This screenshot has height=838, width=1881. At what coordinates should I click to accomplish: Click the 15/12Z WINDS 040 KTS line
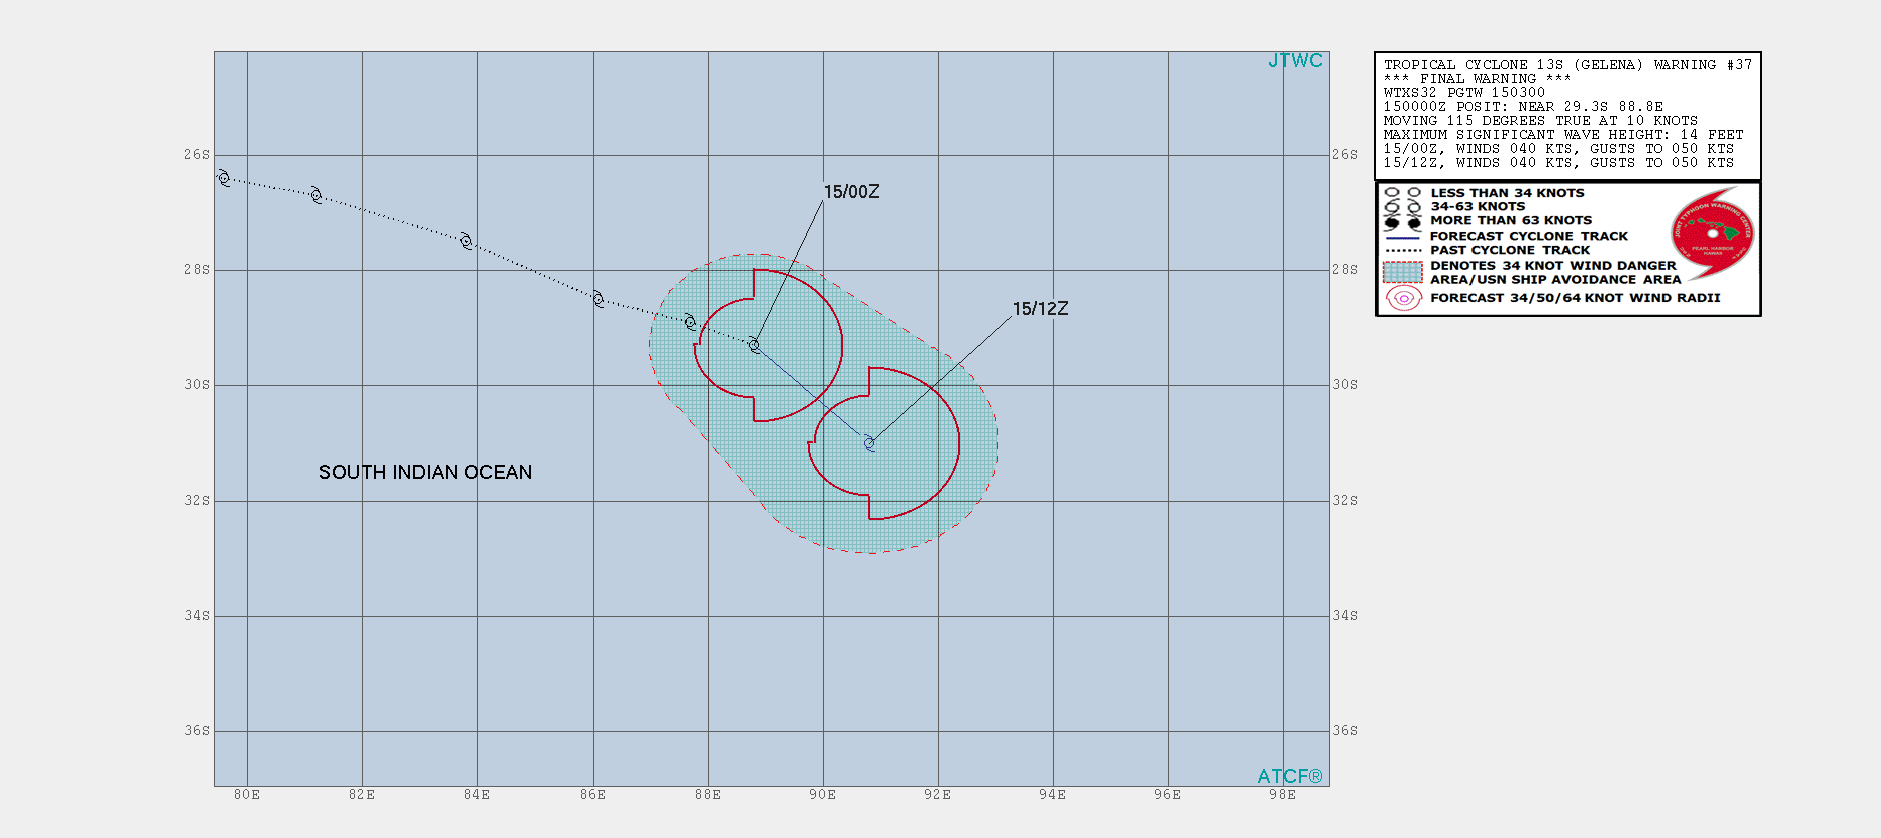[x=1559, y=163]
